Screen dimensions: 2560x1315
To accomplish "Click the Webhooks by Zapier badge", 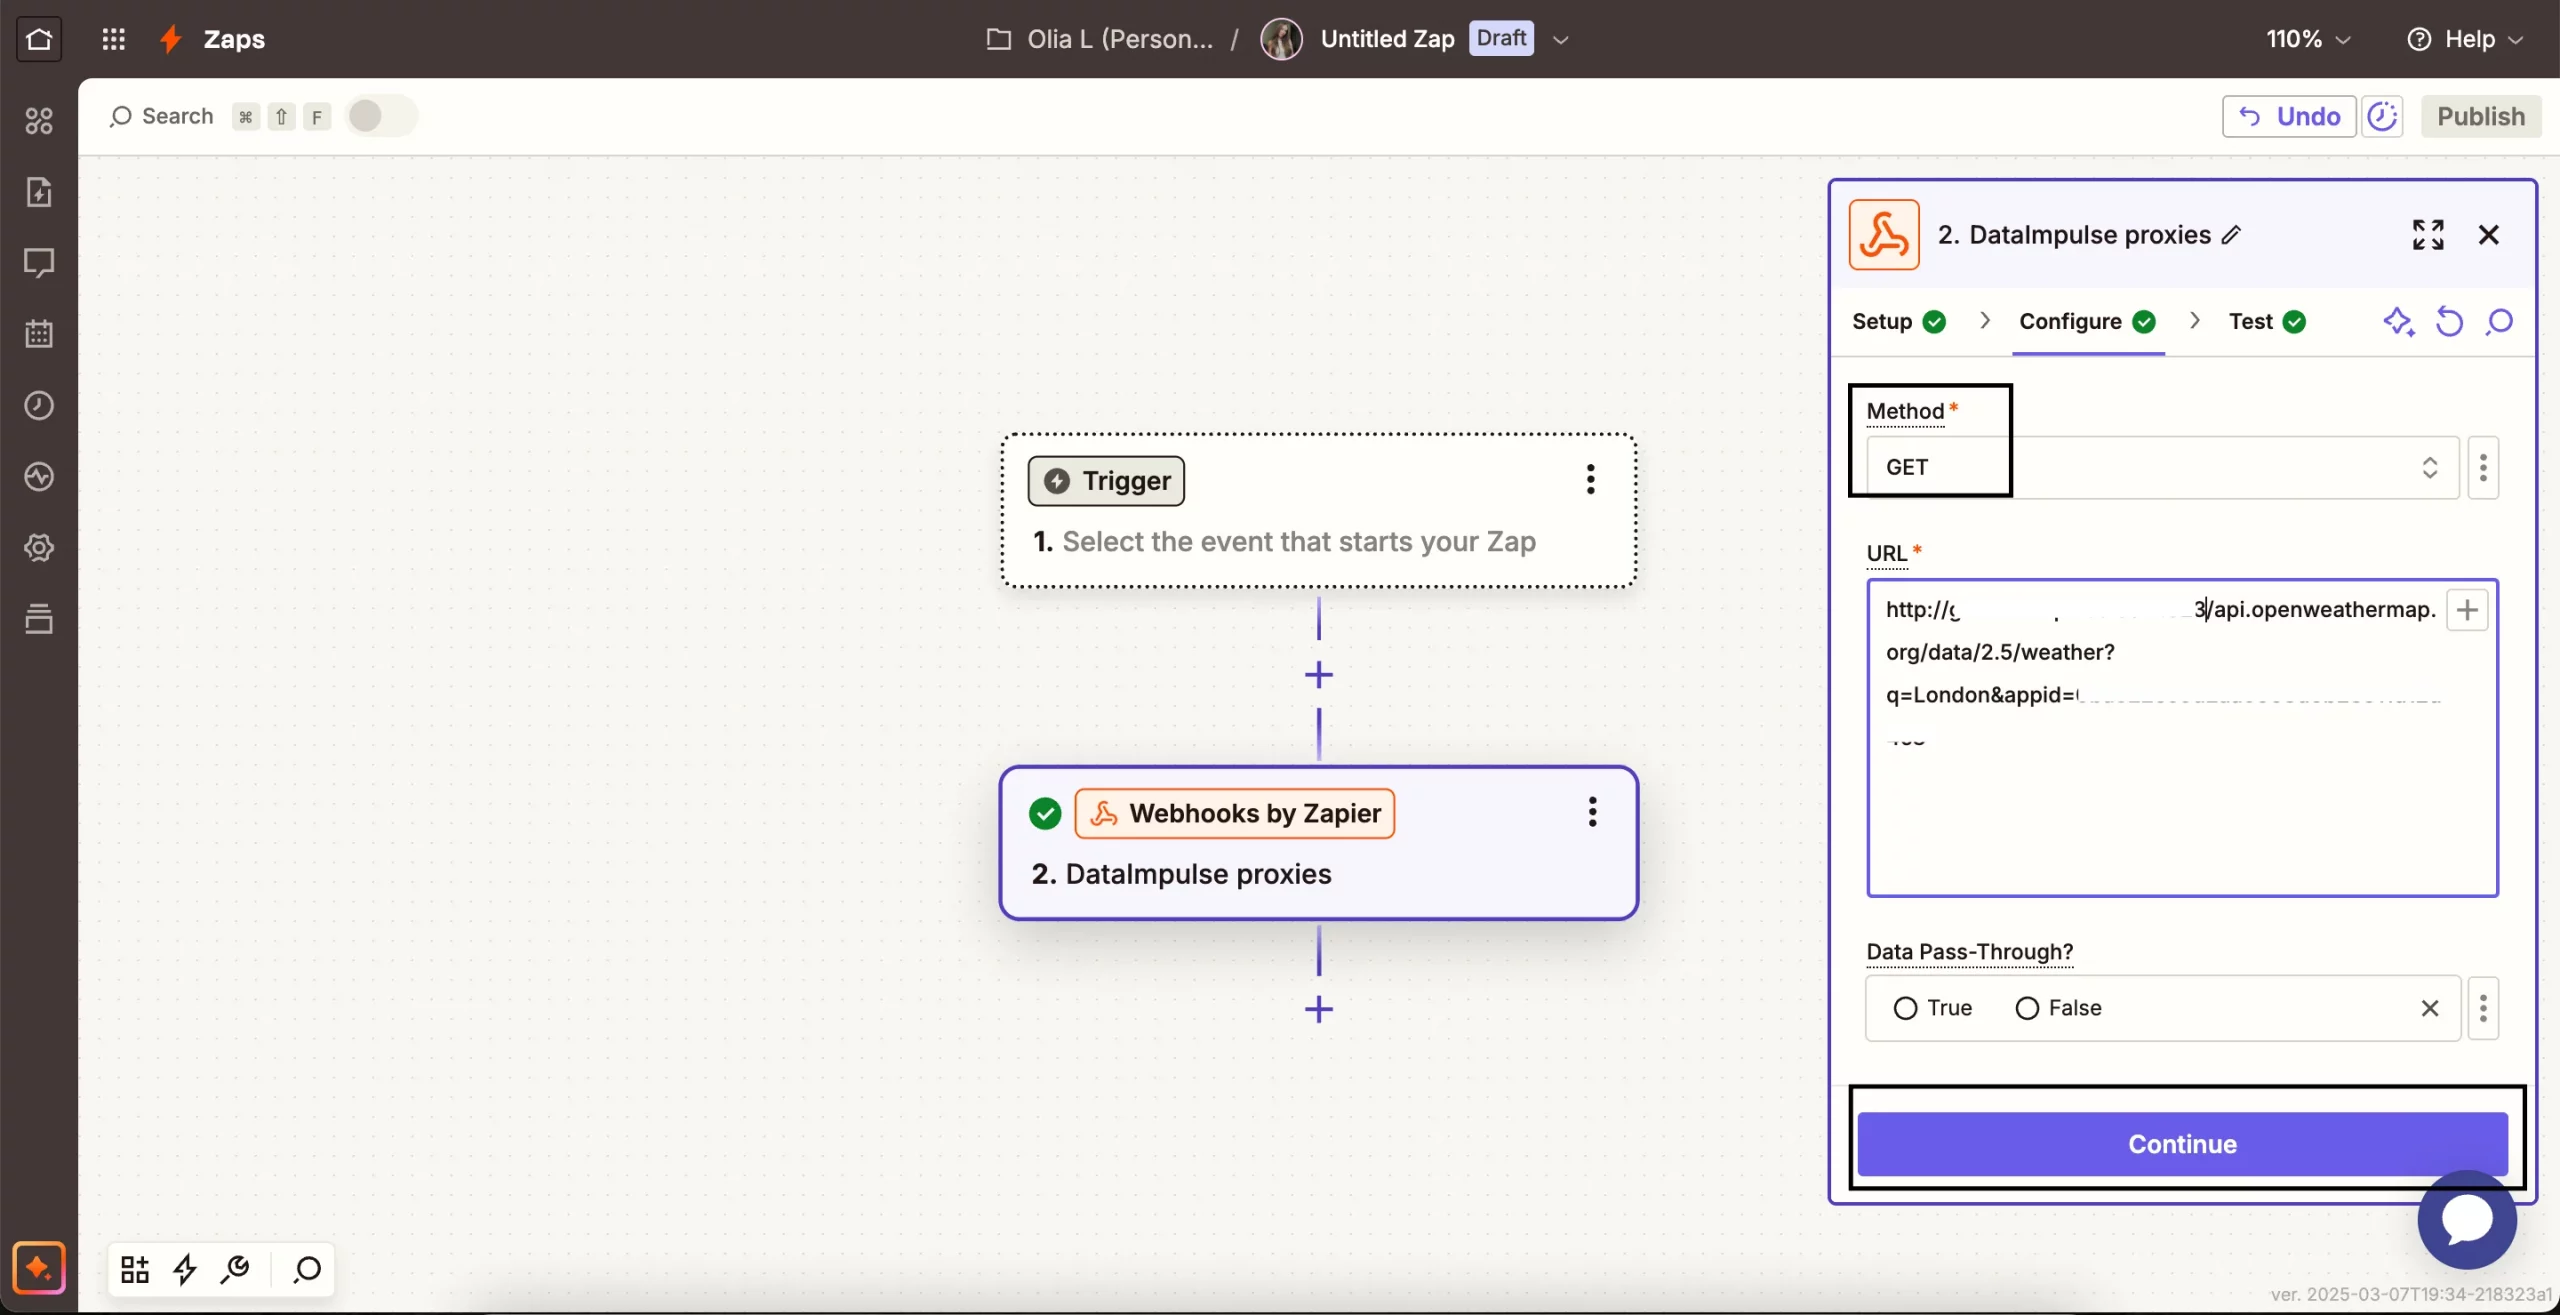I will pos(1235,813).
